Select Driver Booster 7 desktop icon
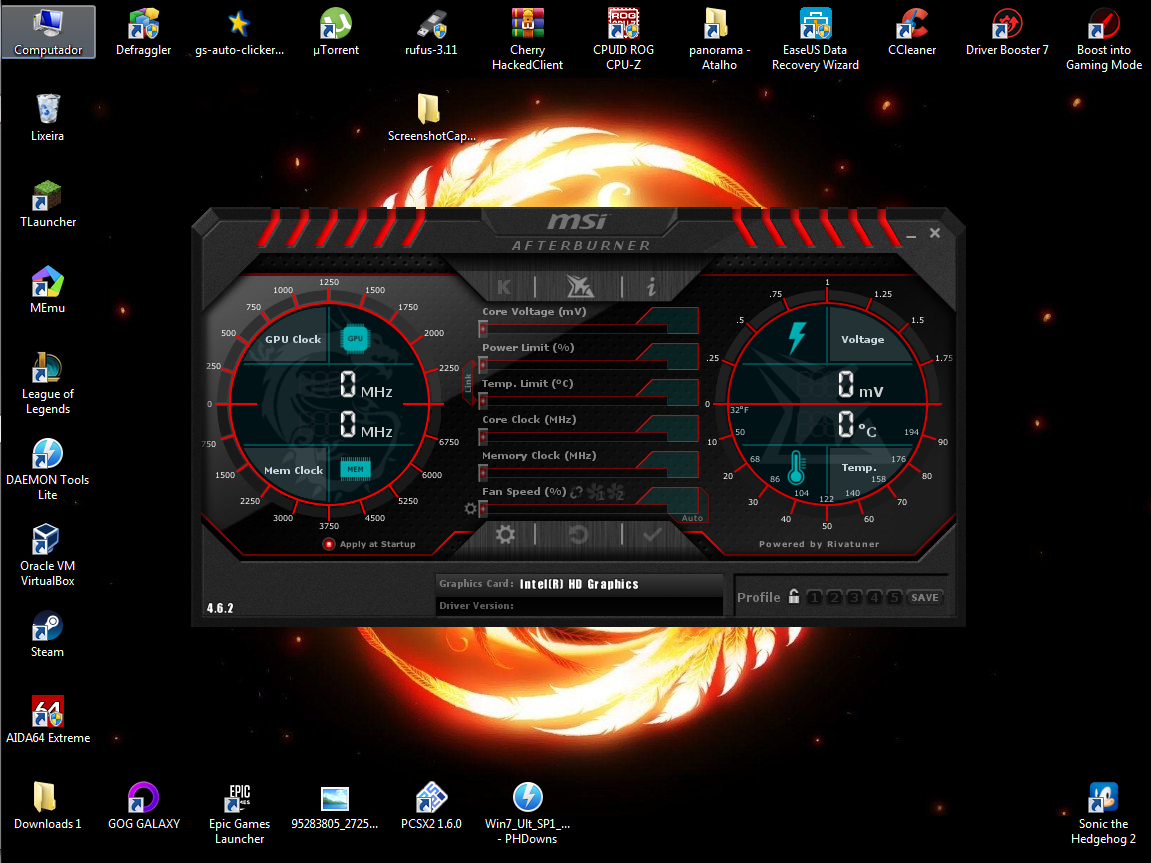 pyautogui.click(x=1007, y=32)
